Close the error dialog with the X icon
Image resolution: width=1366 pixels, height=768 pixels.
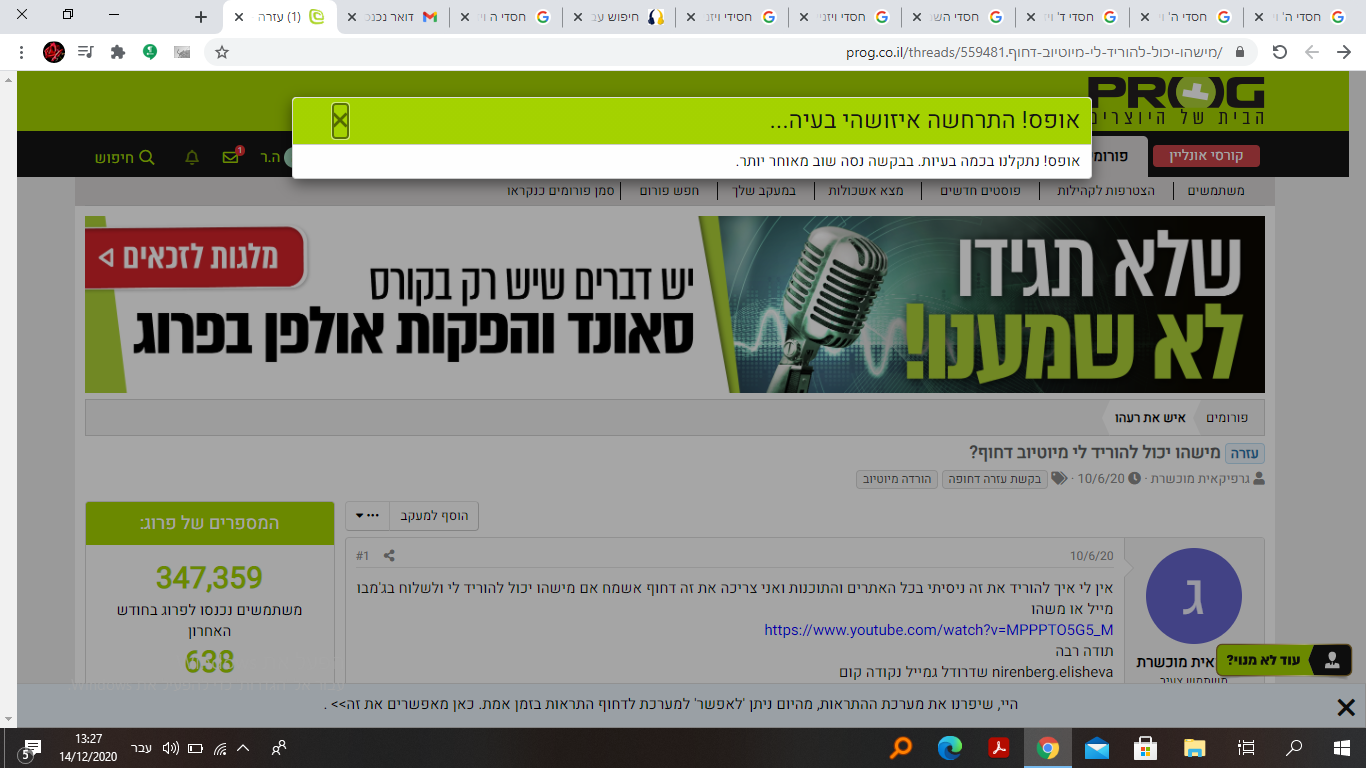(340, 121)
